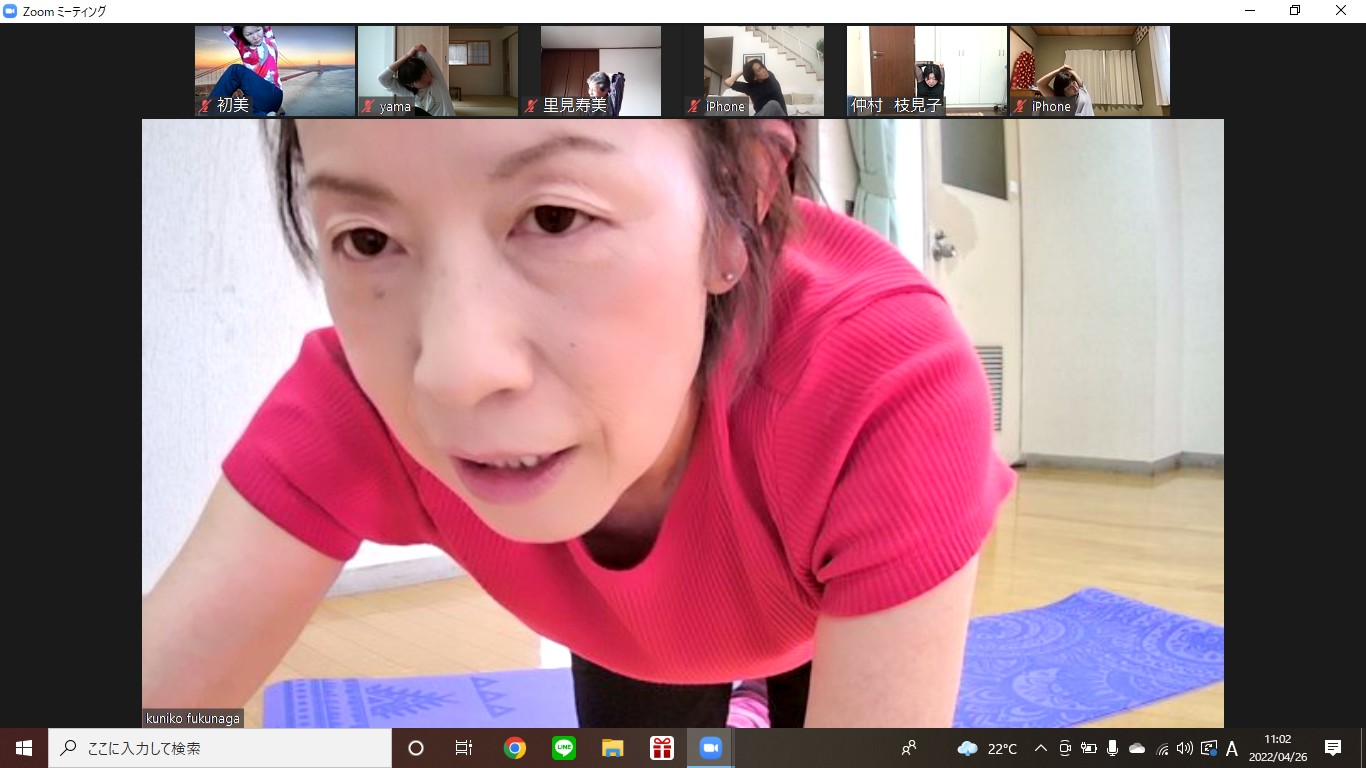The height and width of the screenshot is (768, 1366).
Task: Click the muted microphone icon beside 里見寿美
Action: coord(531,106)
